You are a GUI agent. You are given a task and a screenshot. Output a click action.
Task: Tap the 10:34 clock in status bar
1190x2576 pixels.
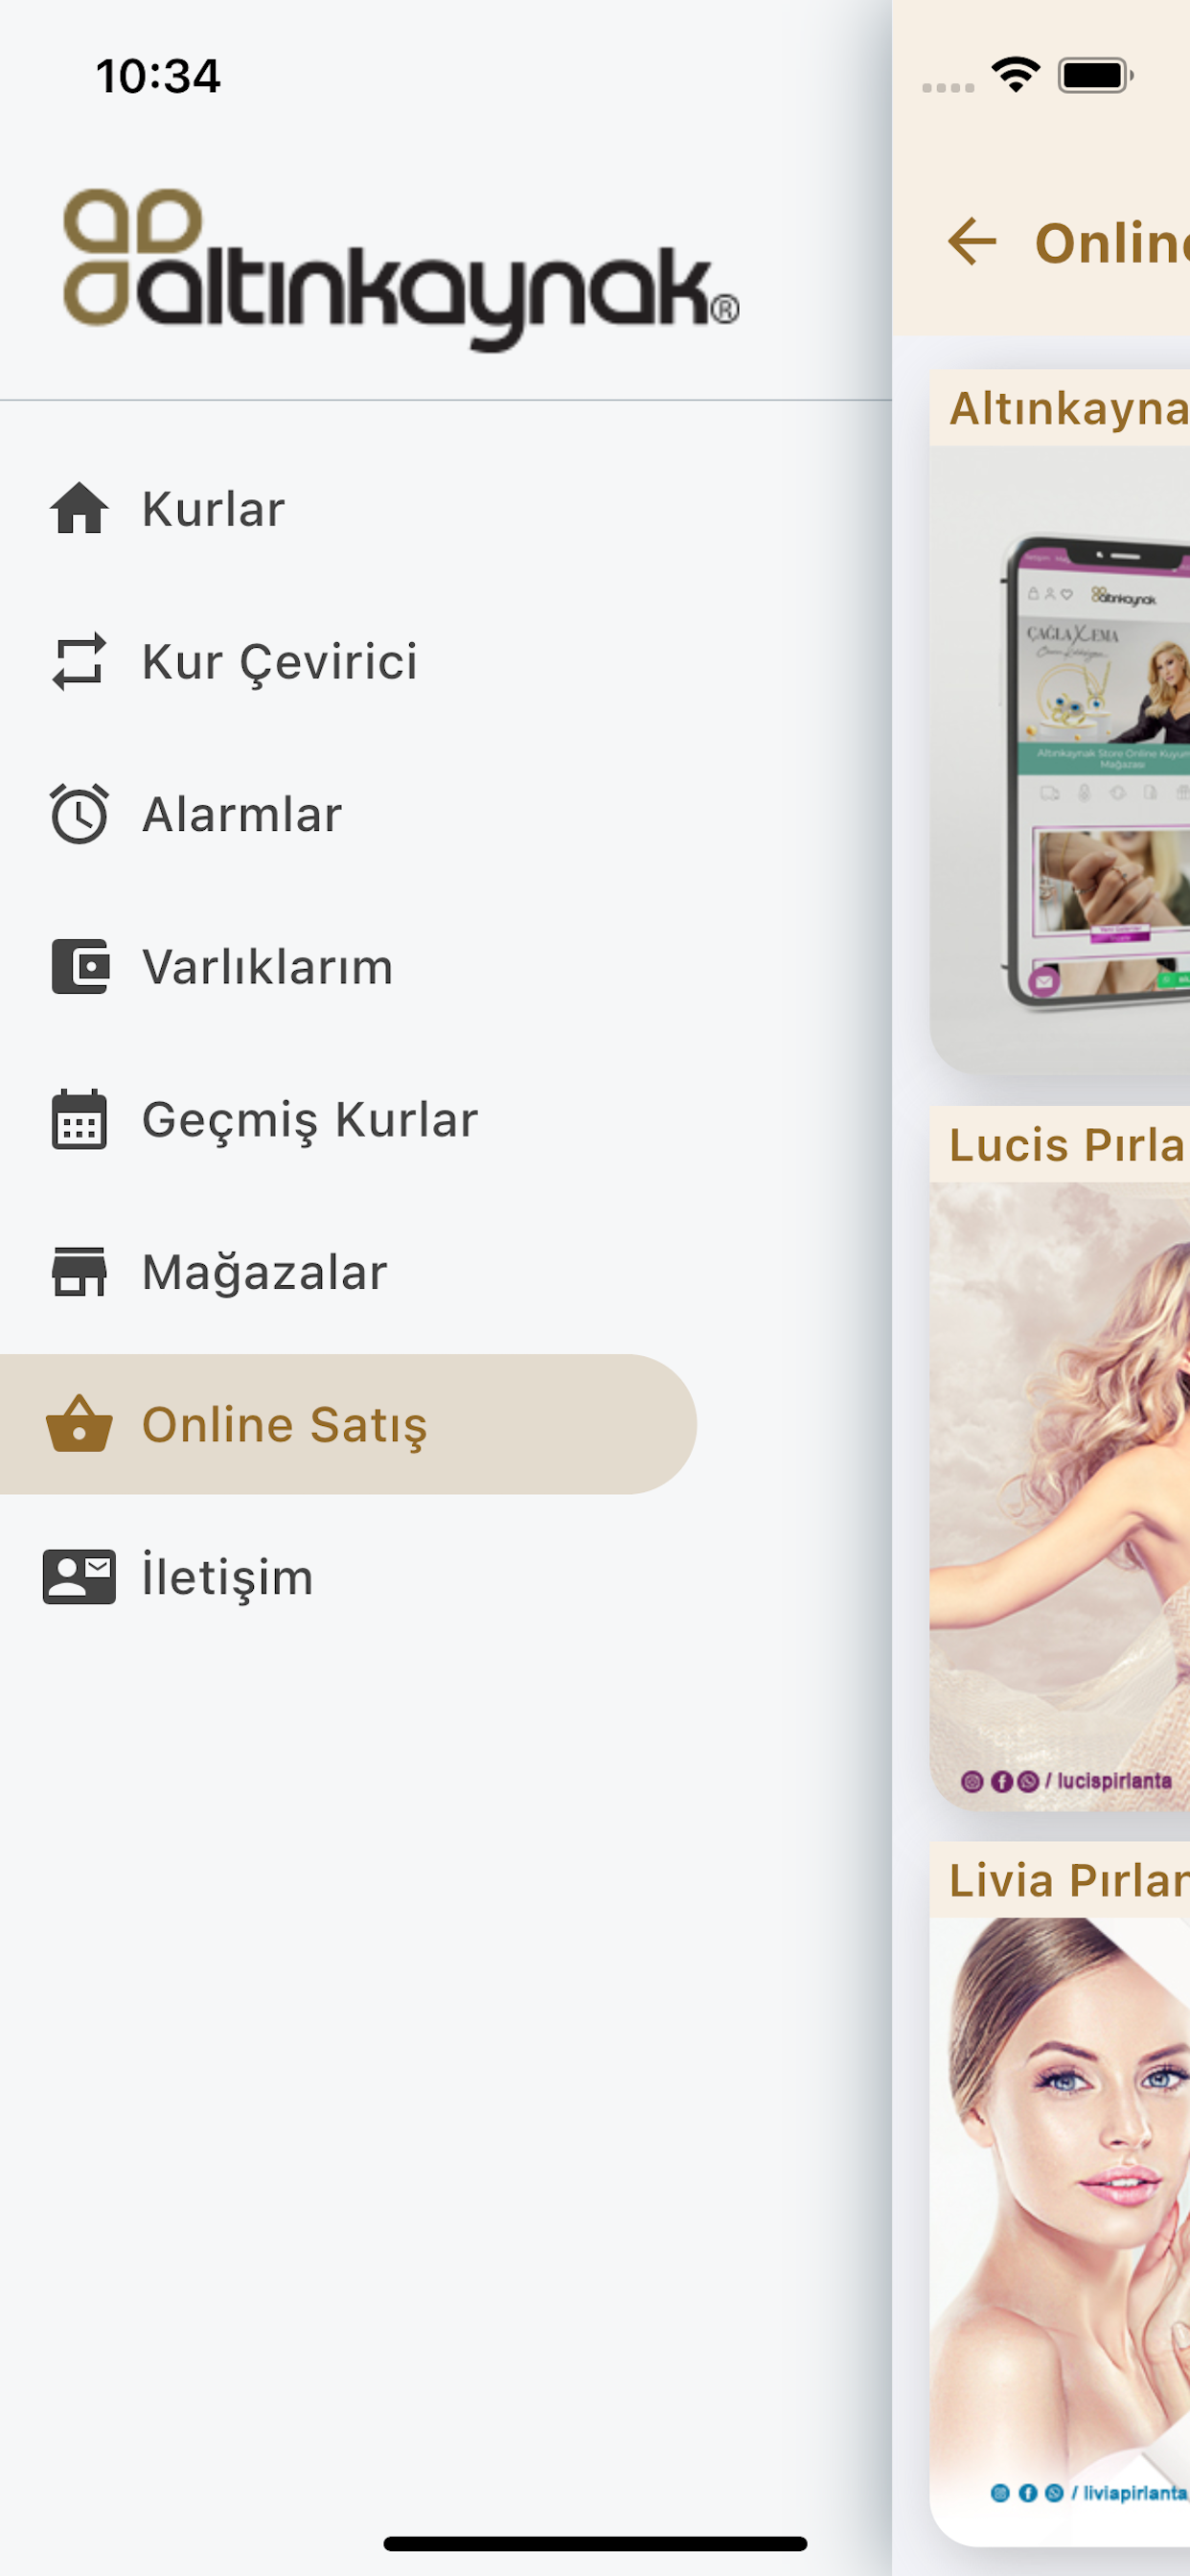[x=158, y=76]
